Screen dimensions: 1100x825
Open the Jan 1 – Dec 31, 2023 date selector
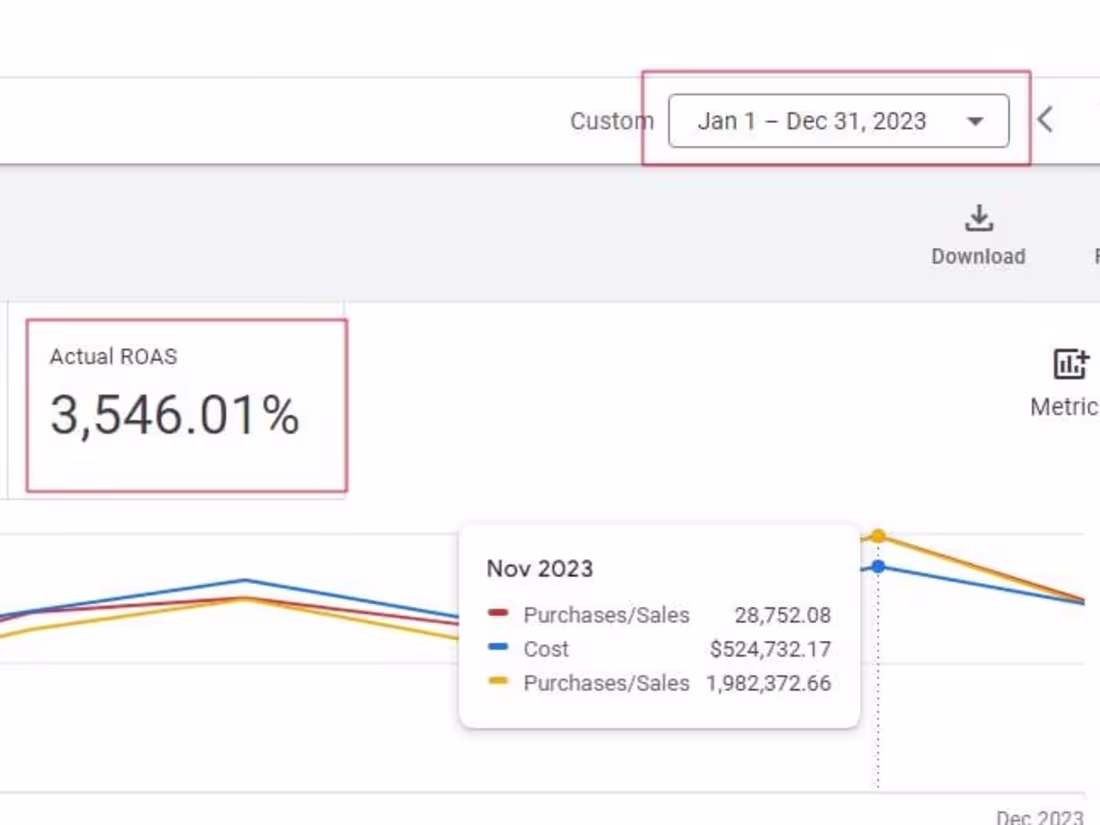(x=812, y=121)
